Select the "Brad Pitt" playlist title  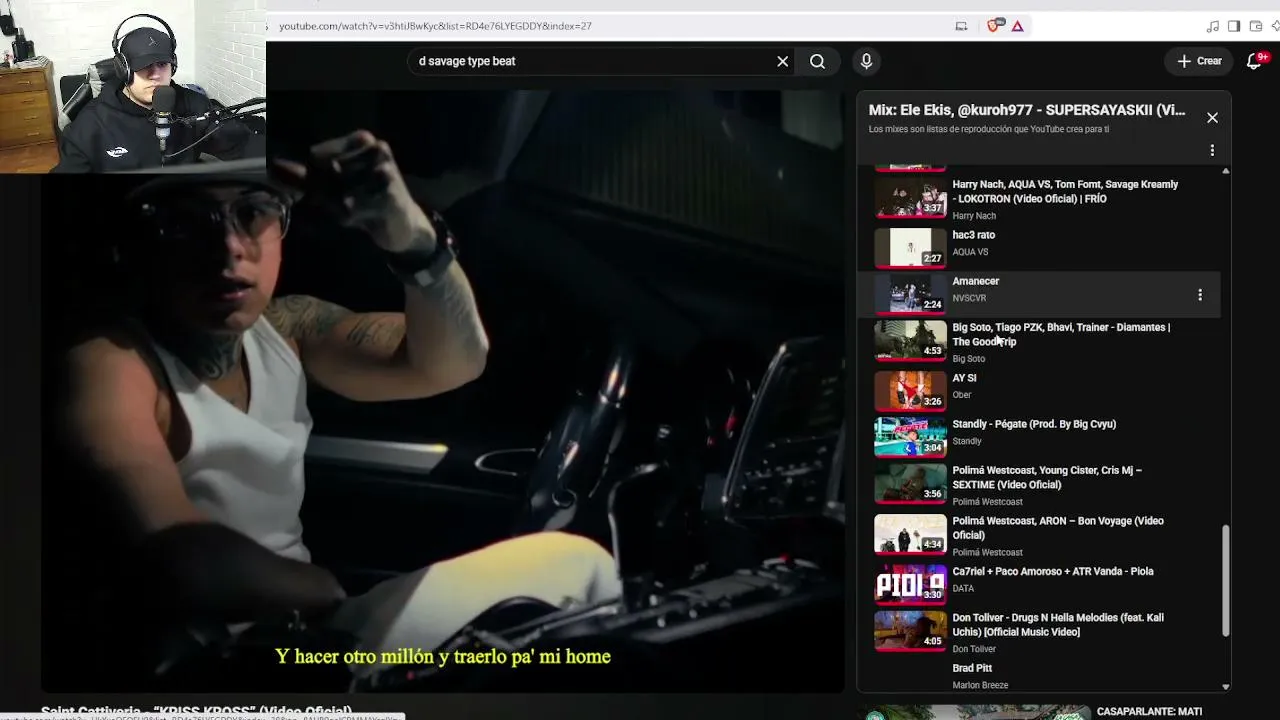point(972,668)
